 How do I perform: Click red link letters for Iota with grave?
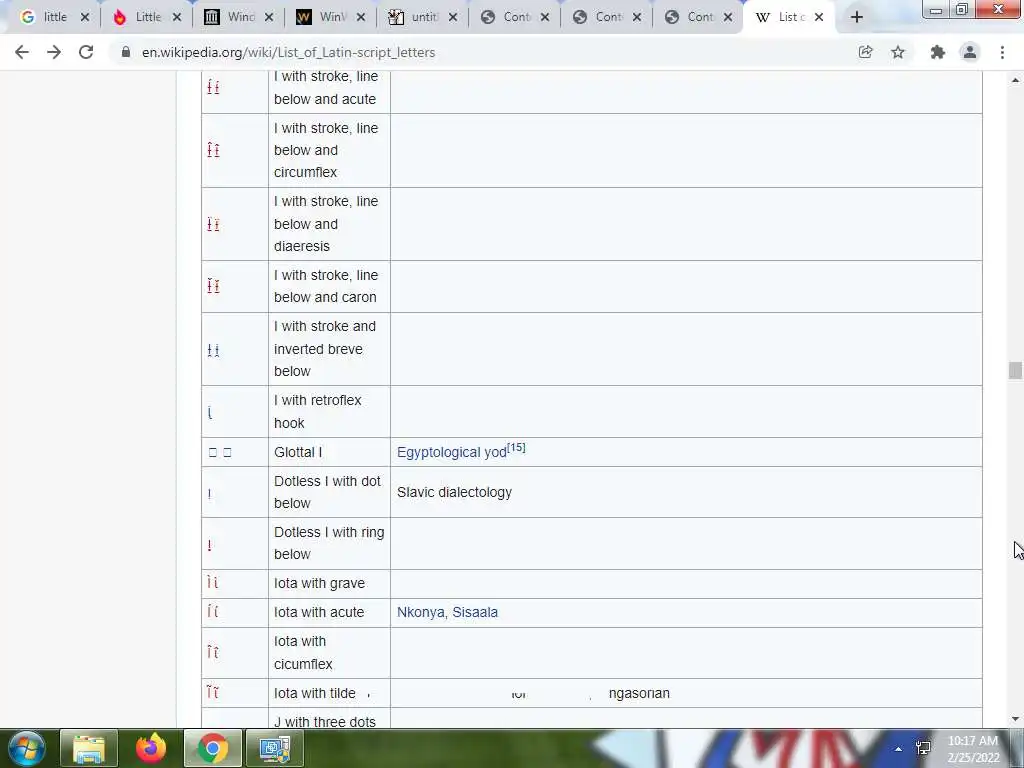pos(212,583)
